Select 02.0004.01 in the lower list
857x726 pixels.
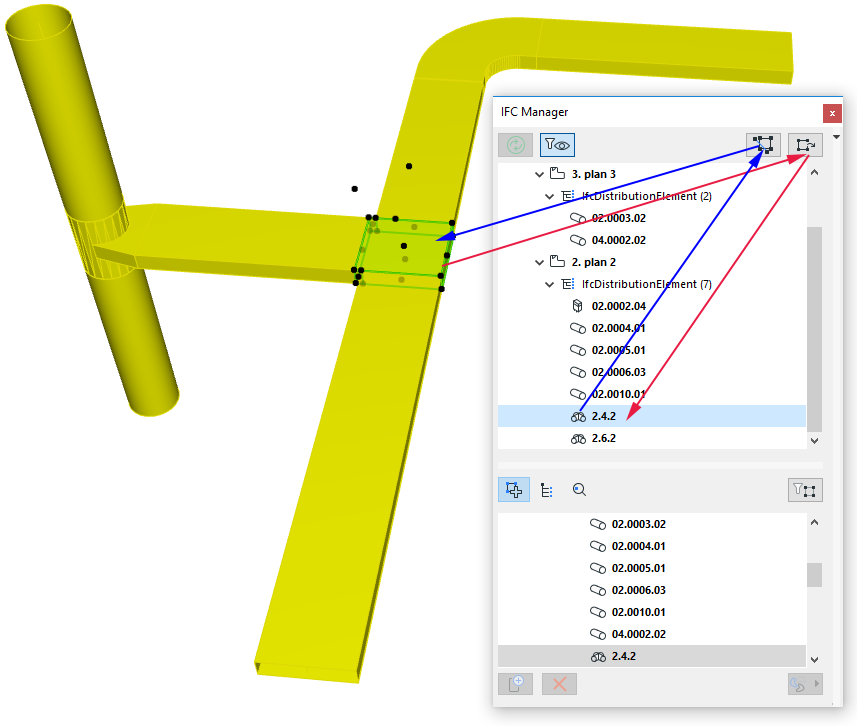click(638, 546)
